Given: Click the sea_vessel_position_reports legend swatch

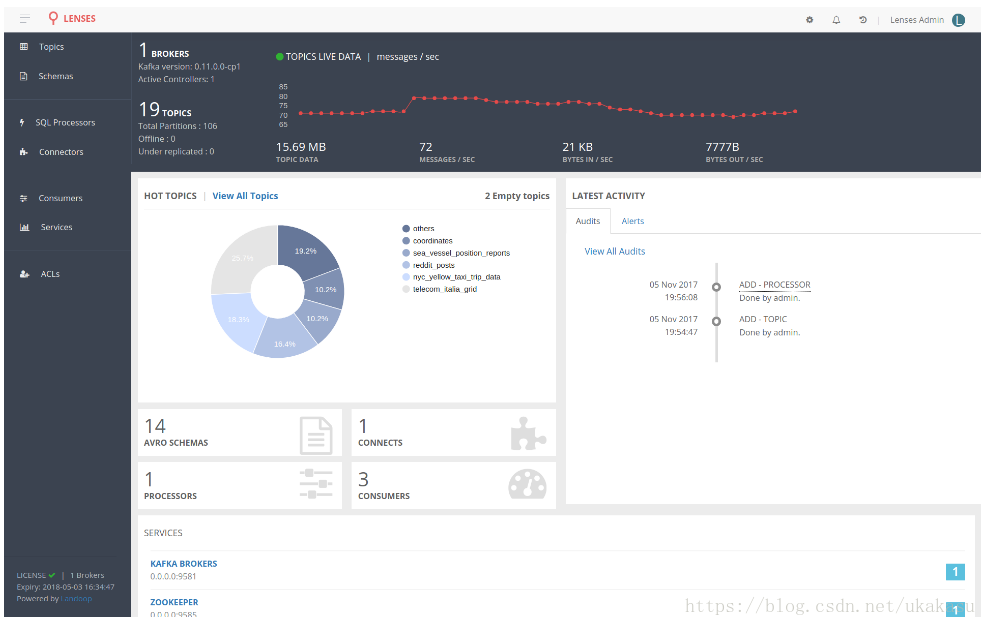Looking at the screenshot, I should 406,253.
